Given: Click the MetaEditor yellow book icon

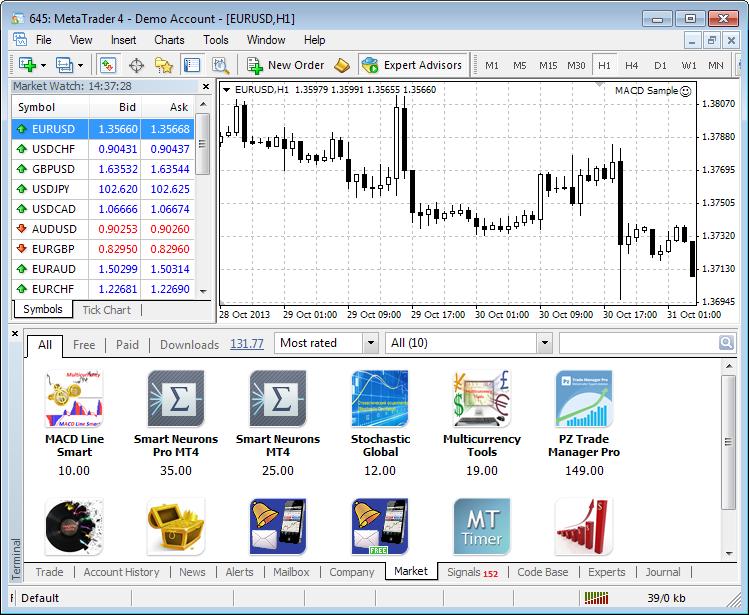Looking at the screenshot, I should [342, 65].
